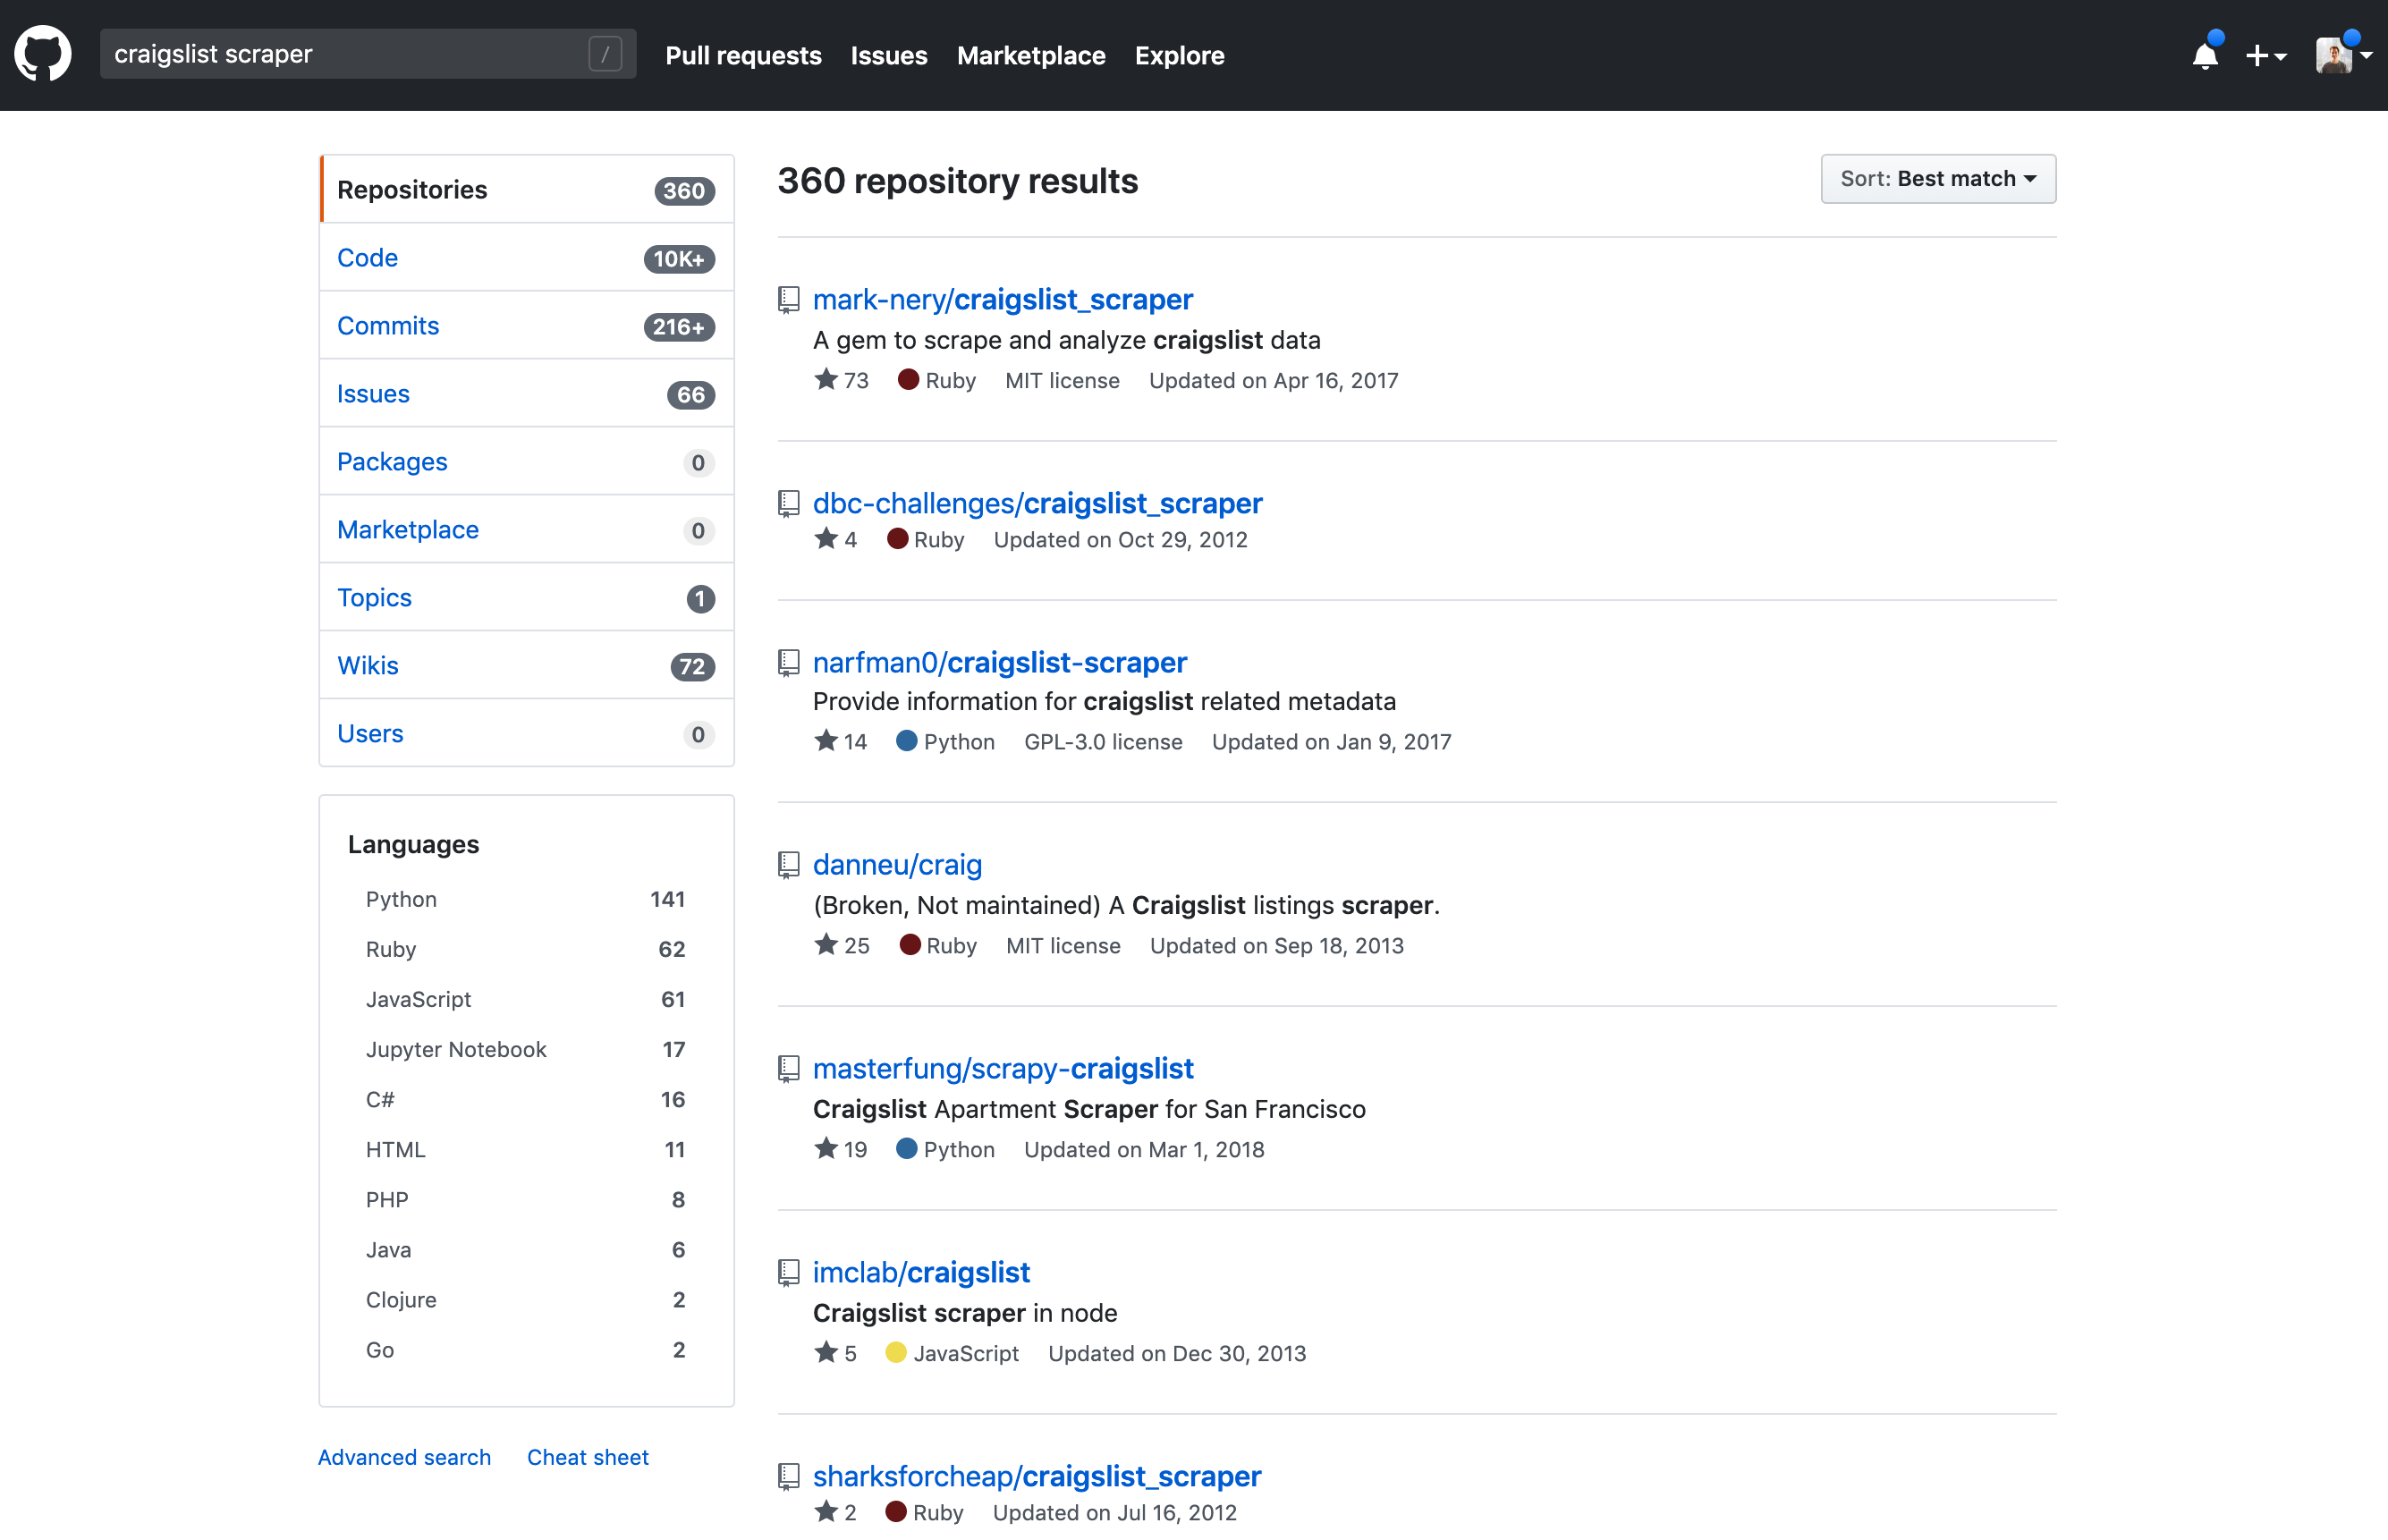Filter results by JavaScript language
The width and height of the screenshot is (2388, 1540).
[526, 999]
